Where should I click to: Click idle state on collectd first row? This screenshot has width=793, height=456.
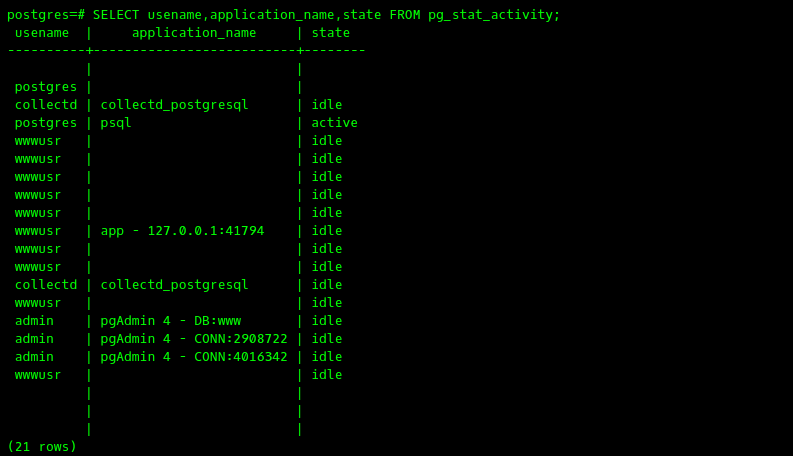[327, 105]
